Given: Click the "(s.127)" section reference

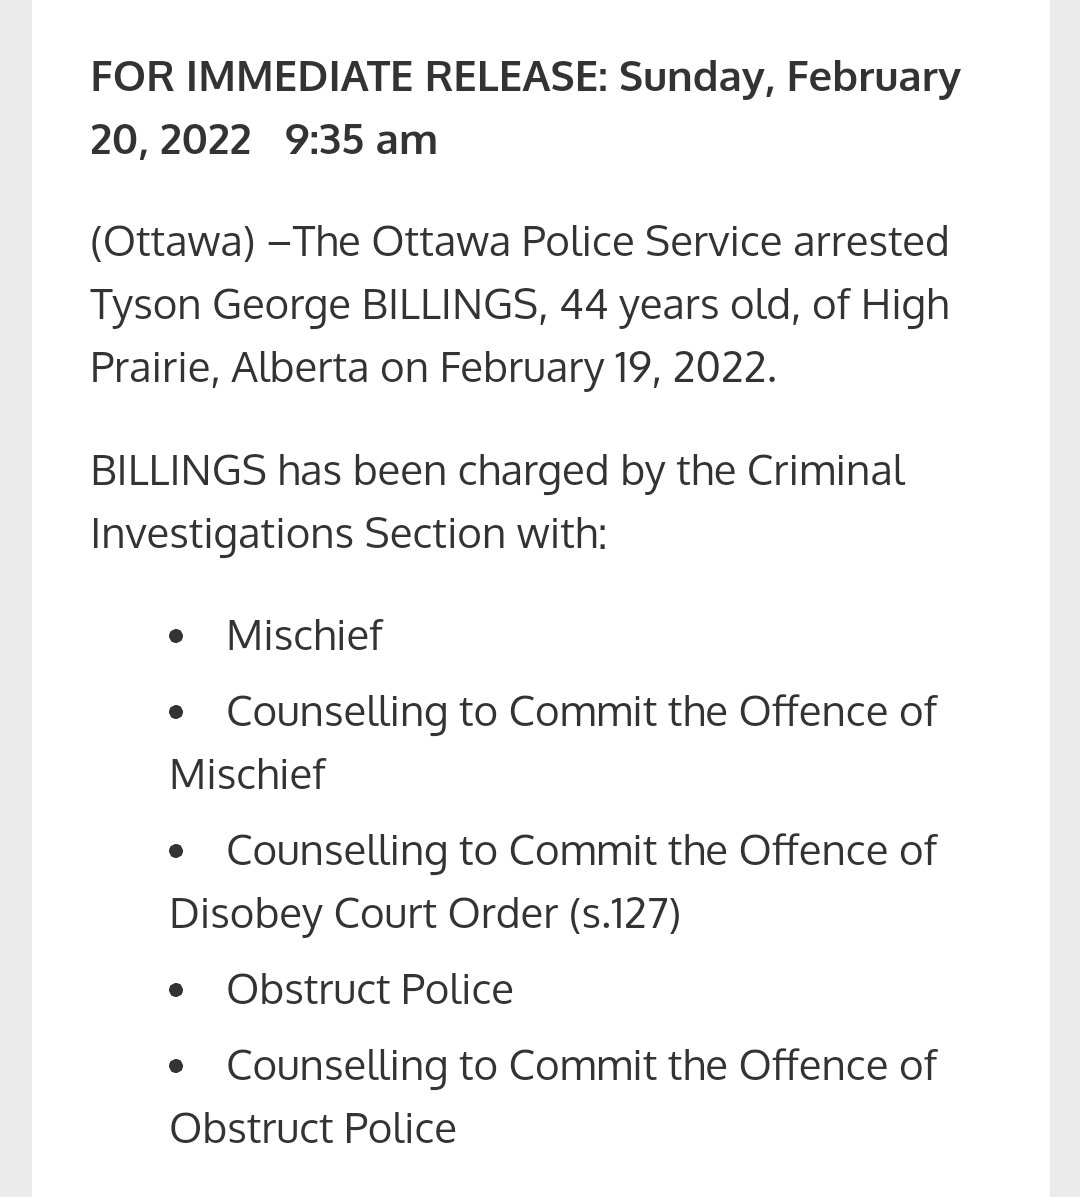Looking at the screenshot, I should [x=624, y=914].
